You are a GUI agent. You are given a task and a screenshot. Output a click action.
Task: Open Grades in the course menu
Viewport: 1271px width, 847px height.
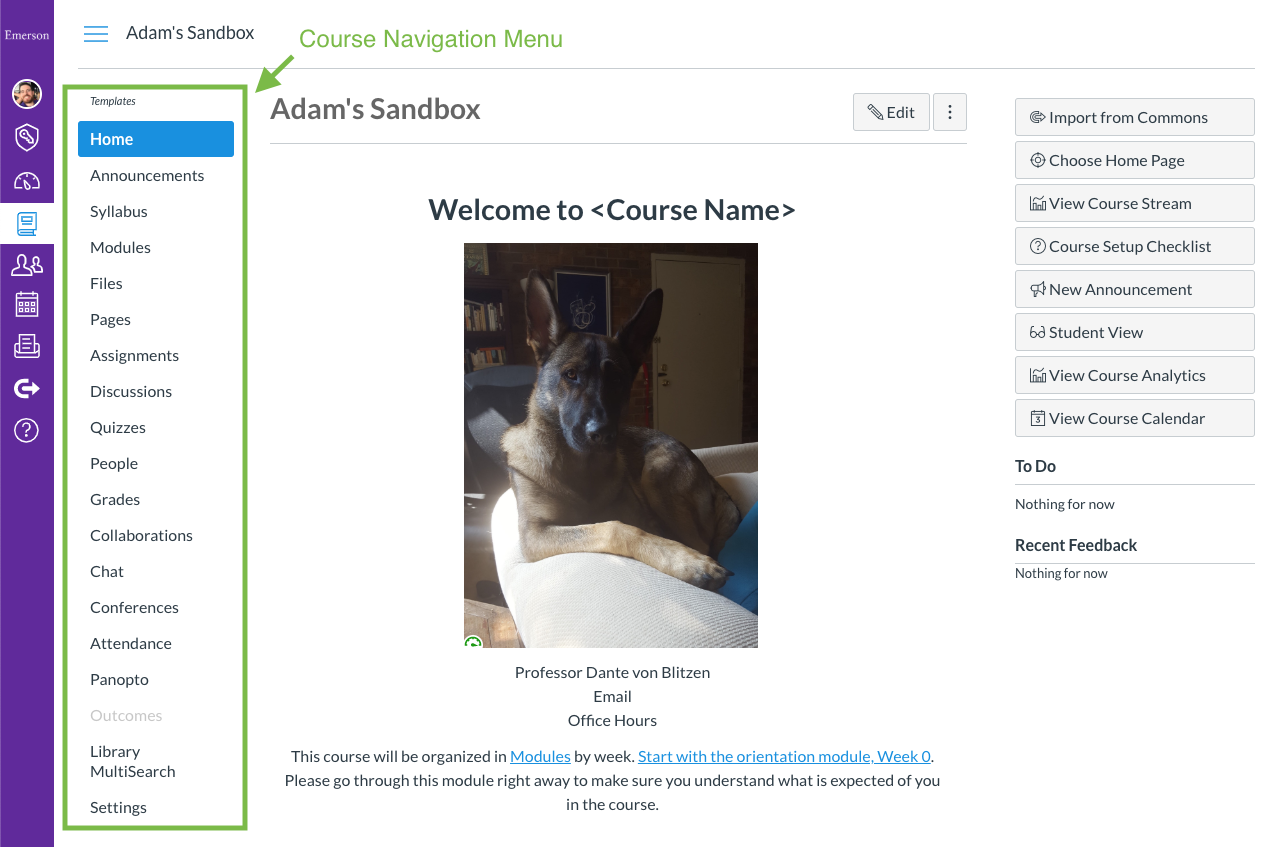click(115, 499)
